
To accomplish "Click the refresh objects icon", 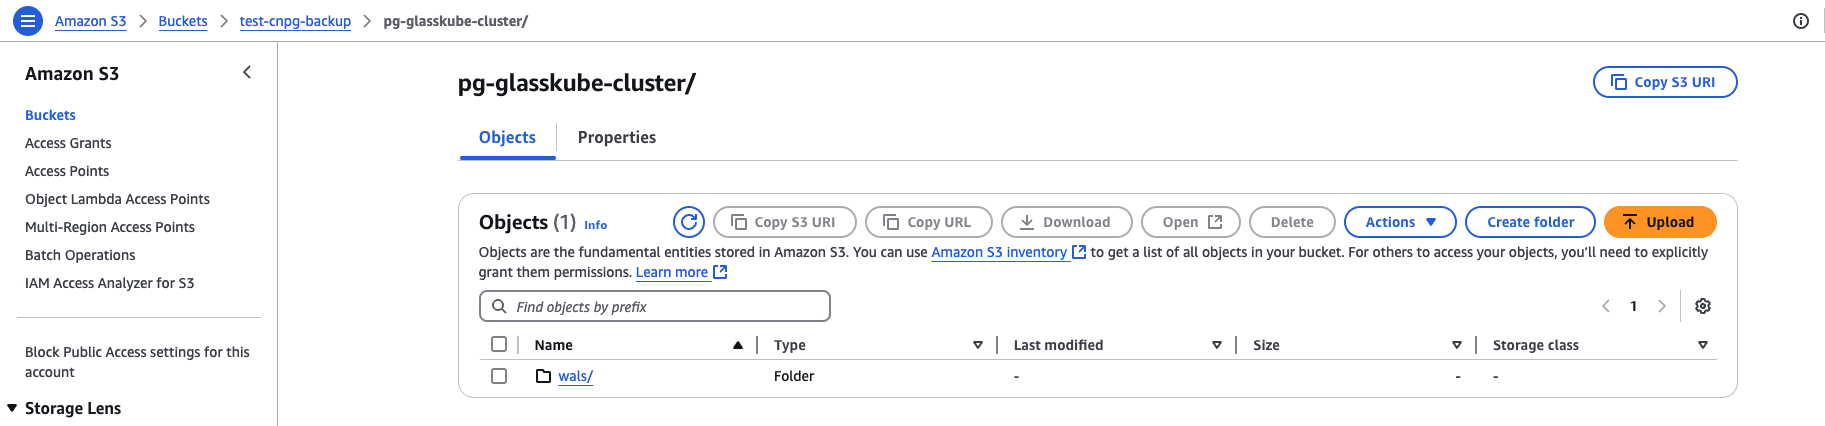I will click(x=689, y=222).
